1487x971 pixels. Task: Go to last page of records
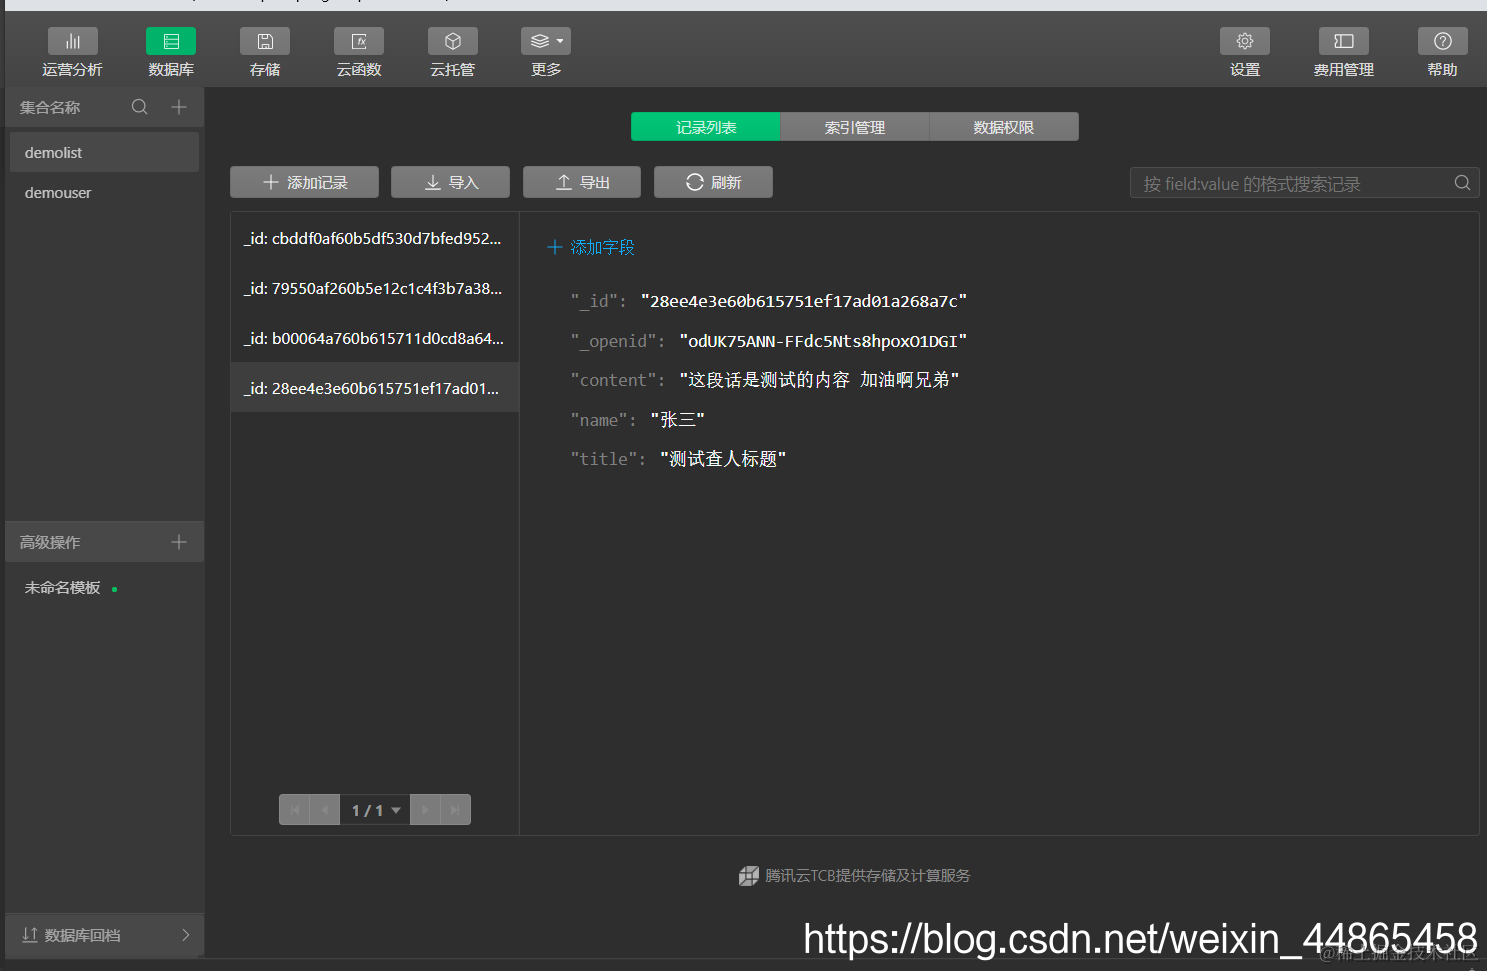[x=455, y=810]
